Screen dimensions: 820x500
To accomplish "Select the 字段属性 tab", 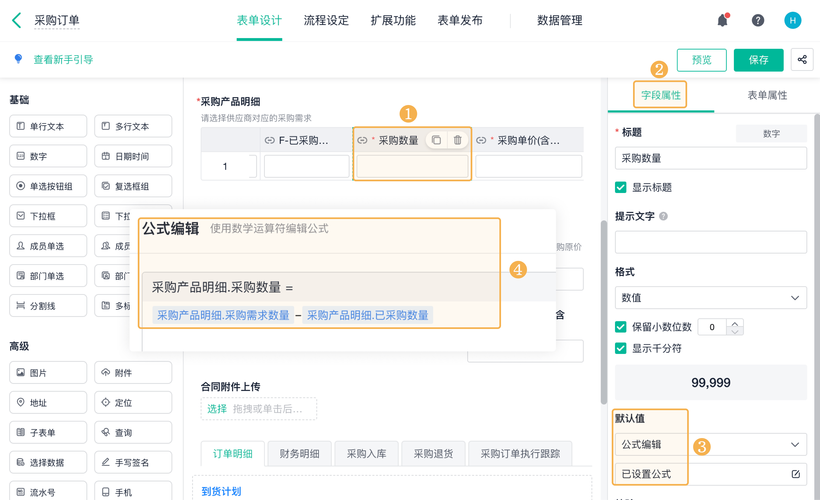I will tap(661, 95).
